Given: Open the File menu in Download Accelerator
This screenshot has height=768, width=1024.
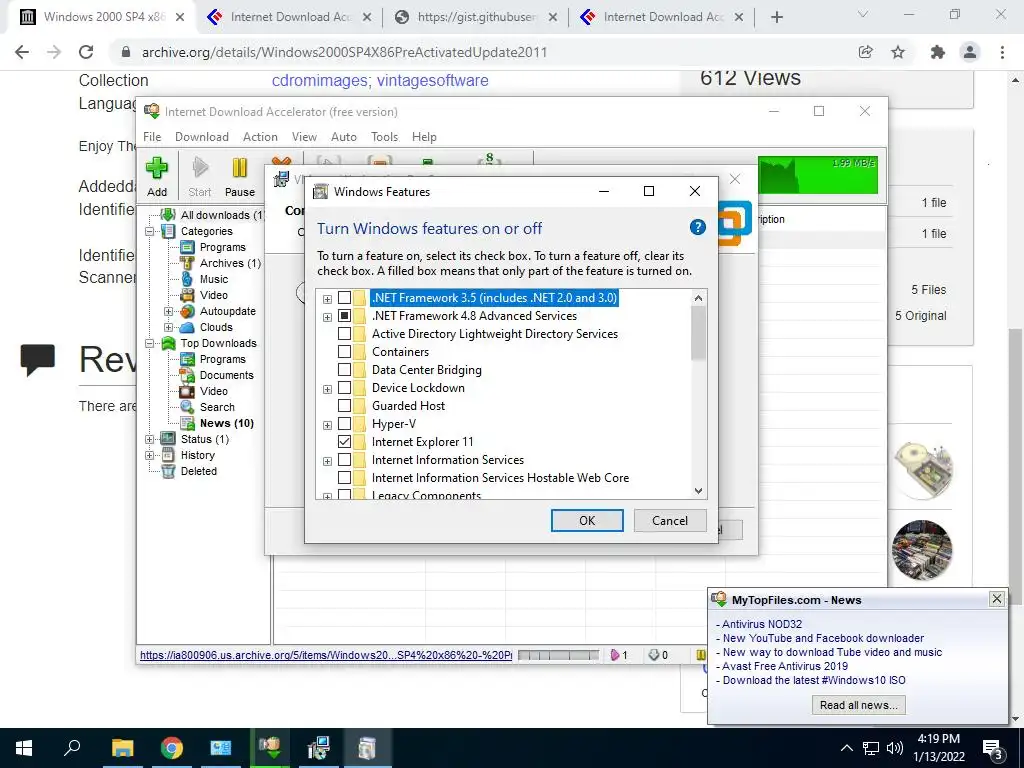Looking at the screenshot, I should pyautogui.click(x=152, y=136).
